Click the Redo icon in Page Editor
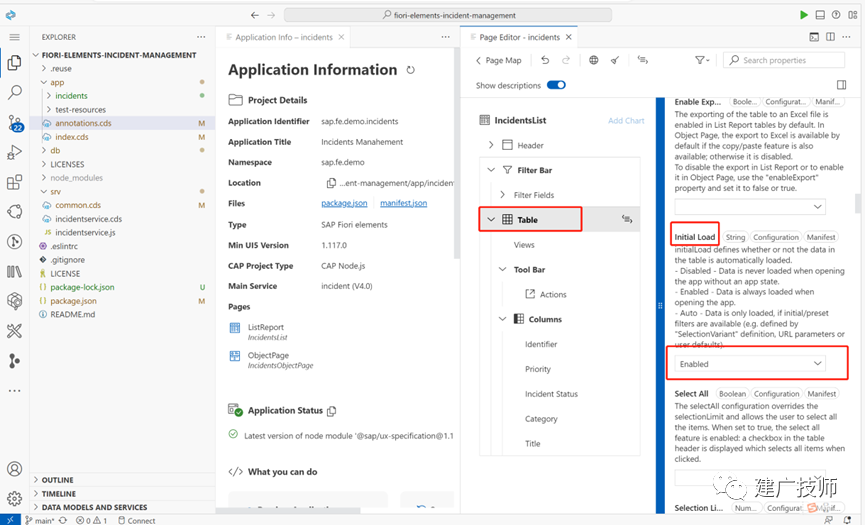This screenshot has height=525, width=865. tap(566, 60)
